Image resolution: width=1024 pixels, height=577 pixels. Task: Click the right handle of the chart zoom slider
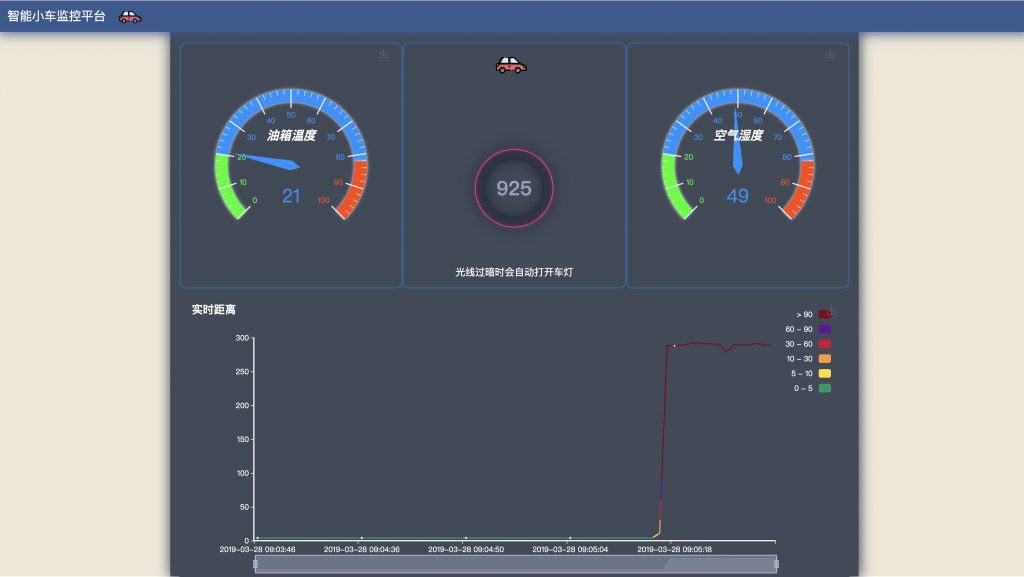point(776,564)
